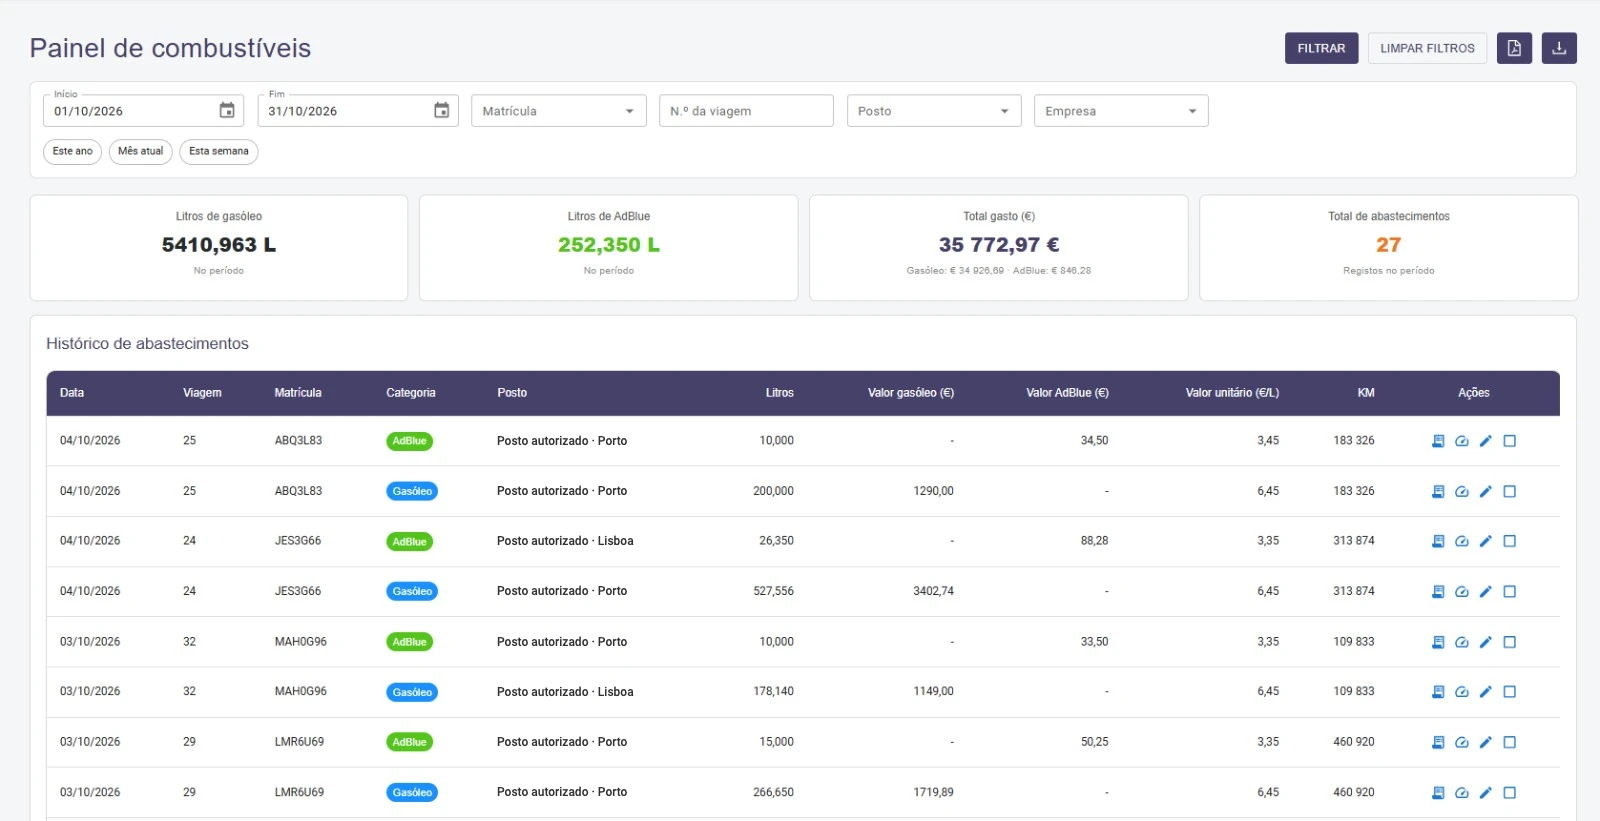This screenshot has height=821, width=1600.
Task: Focus the 'N.º da viagem' input field
Action: (746, 111)
